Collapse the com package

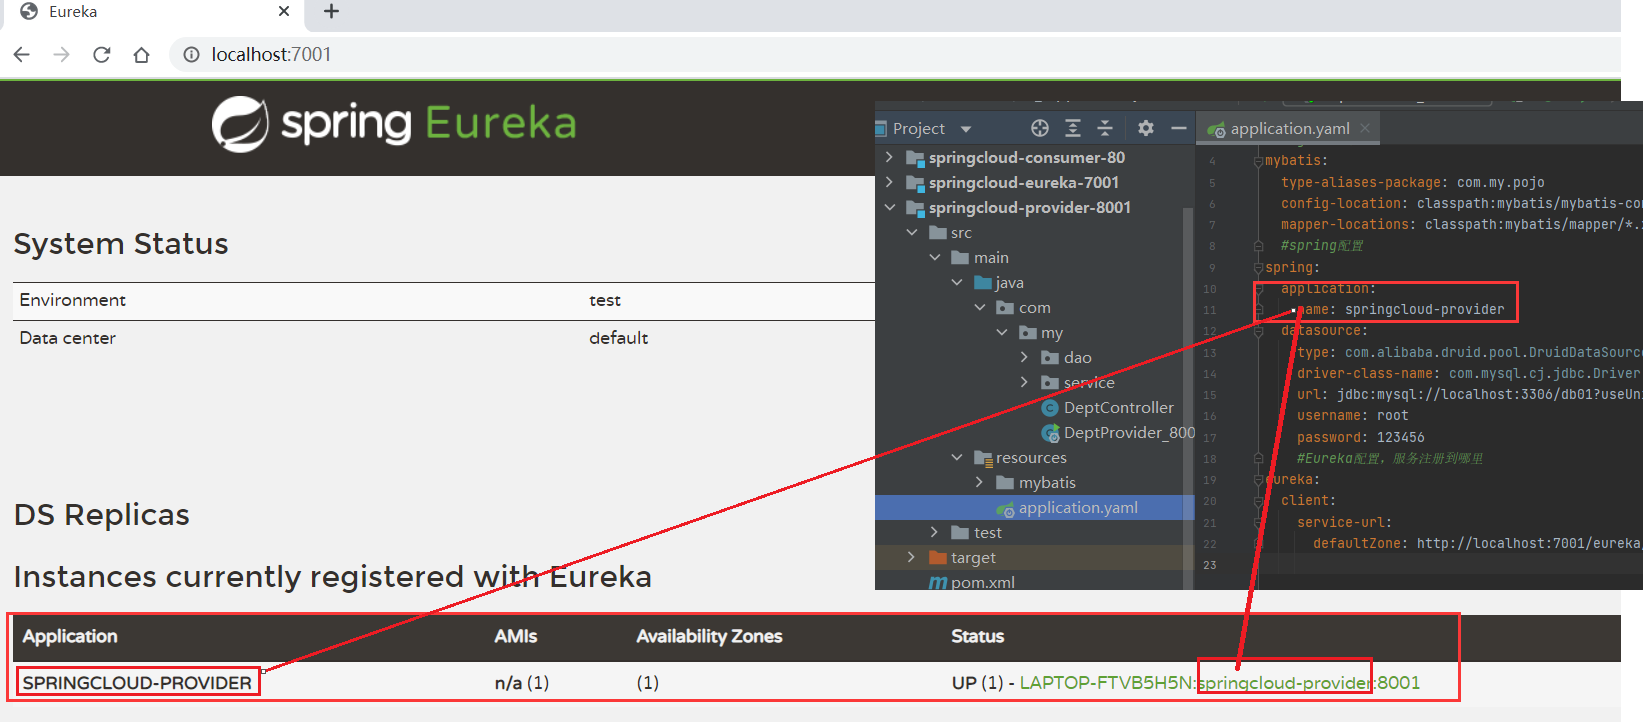(980, 307)
